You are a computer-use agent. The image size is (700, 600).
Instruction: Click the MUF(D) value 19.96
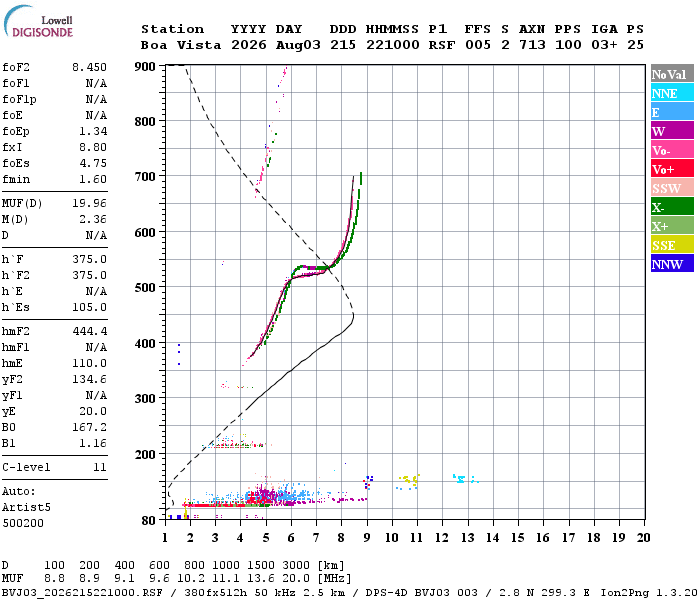89,203
